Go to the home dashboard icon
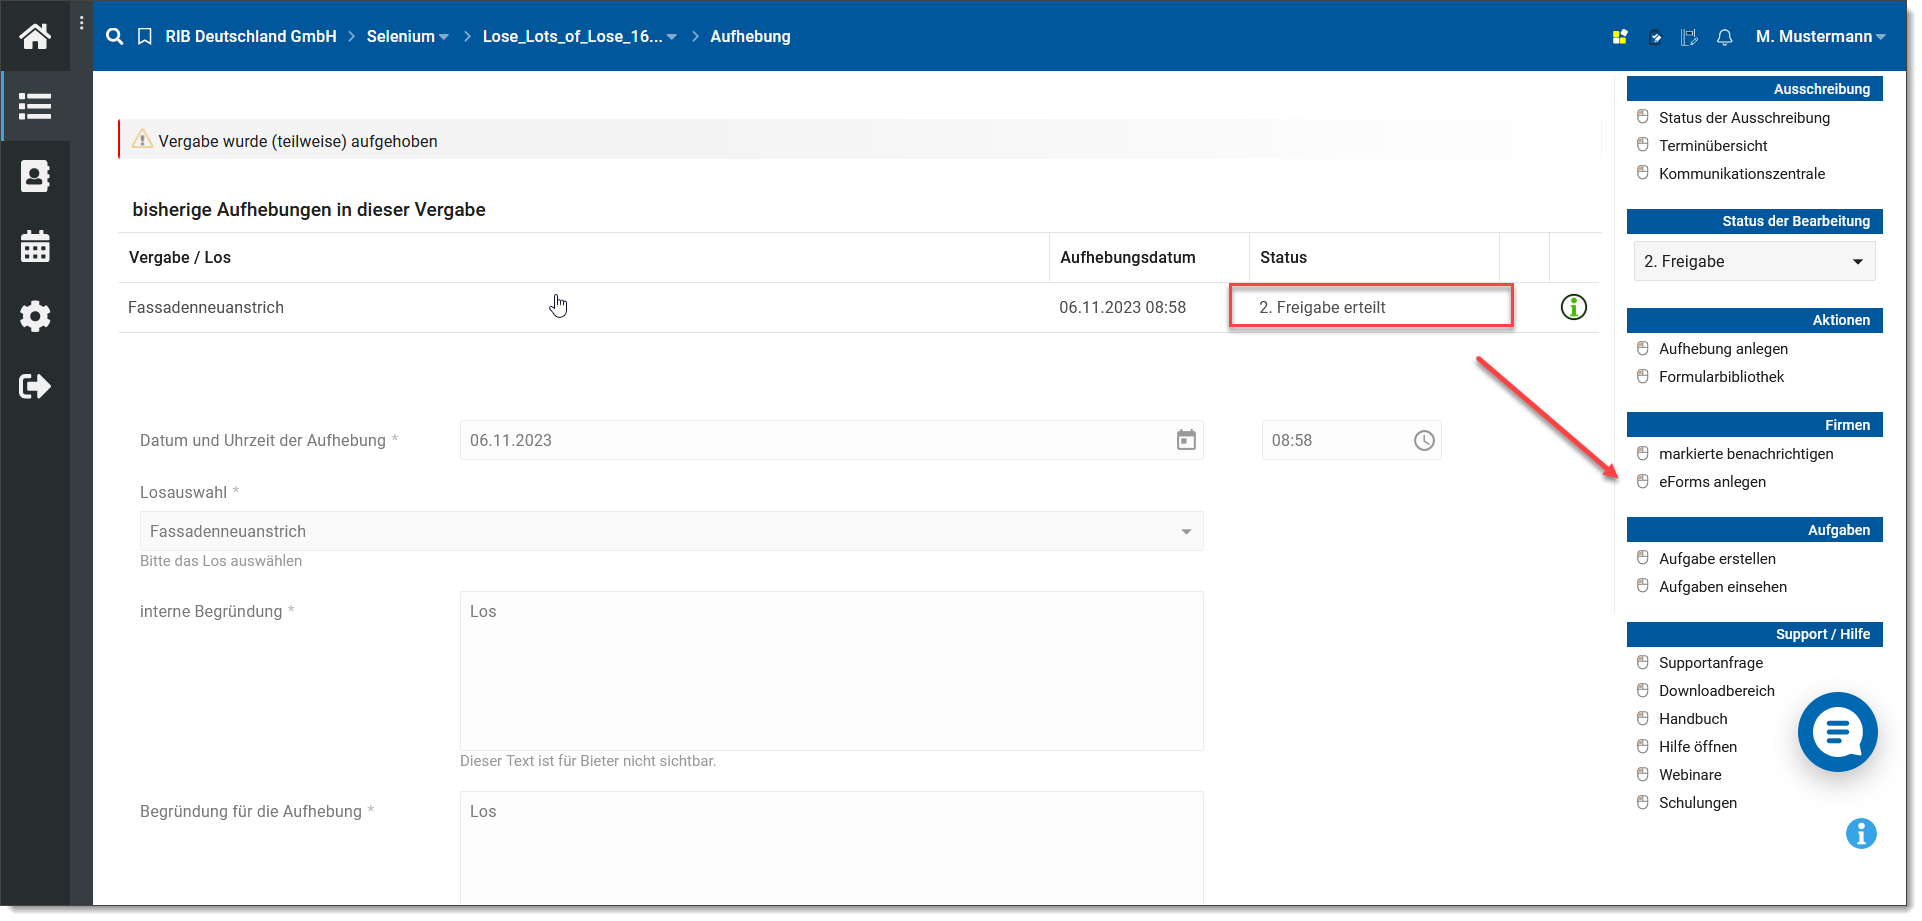This screenshot has height=921, width=1922. click(x=35, y=36)
